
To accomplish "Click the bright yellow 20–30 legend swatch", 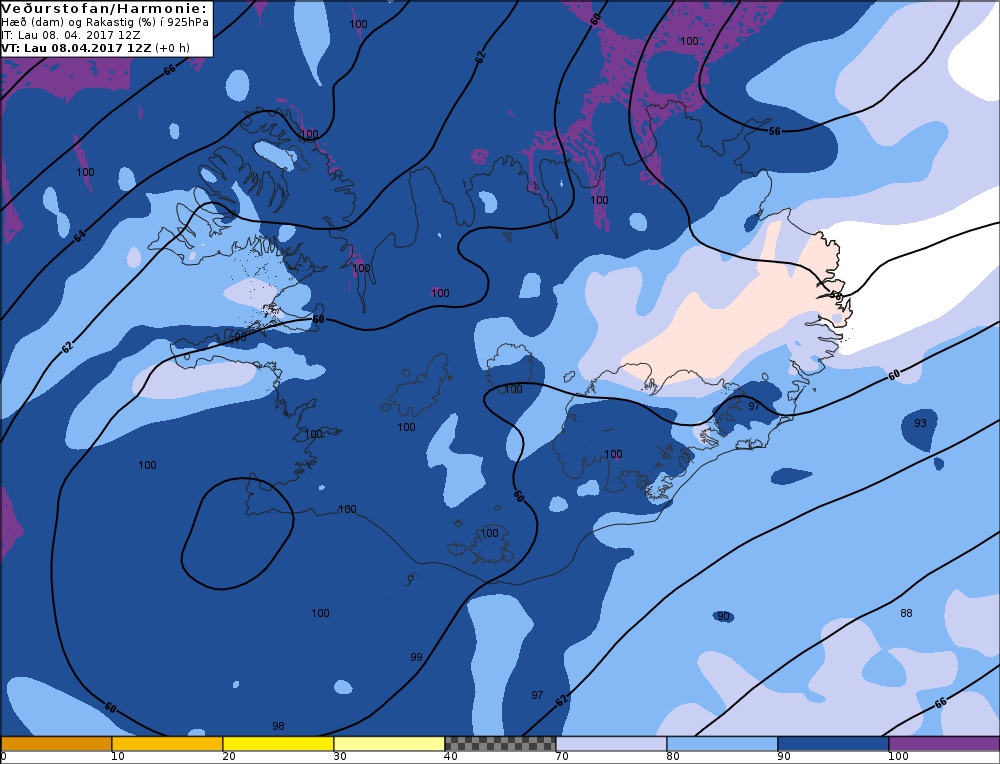I will (278, 744).
